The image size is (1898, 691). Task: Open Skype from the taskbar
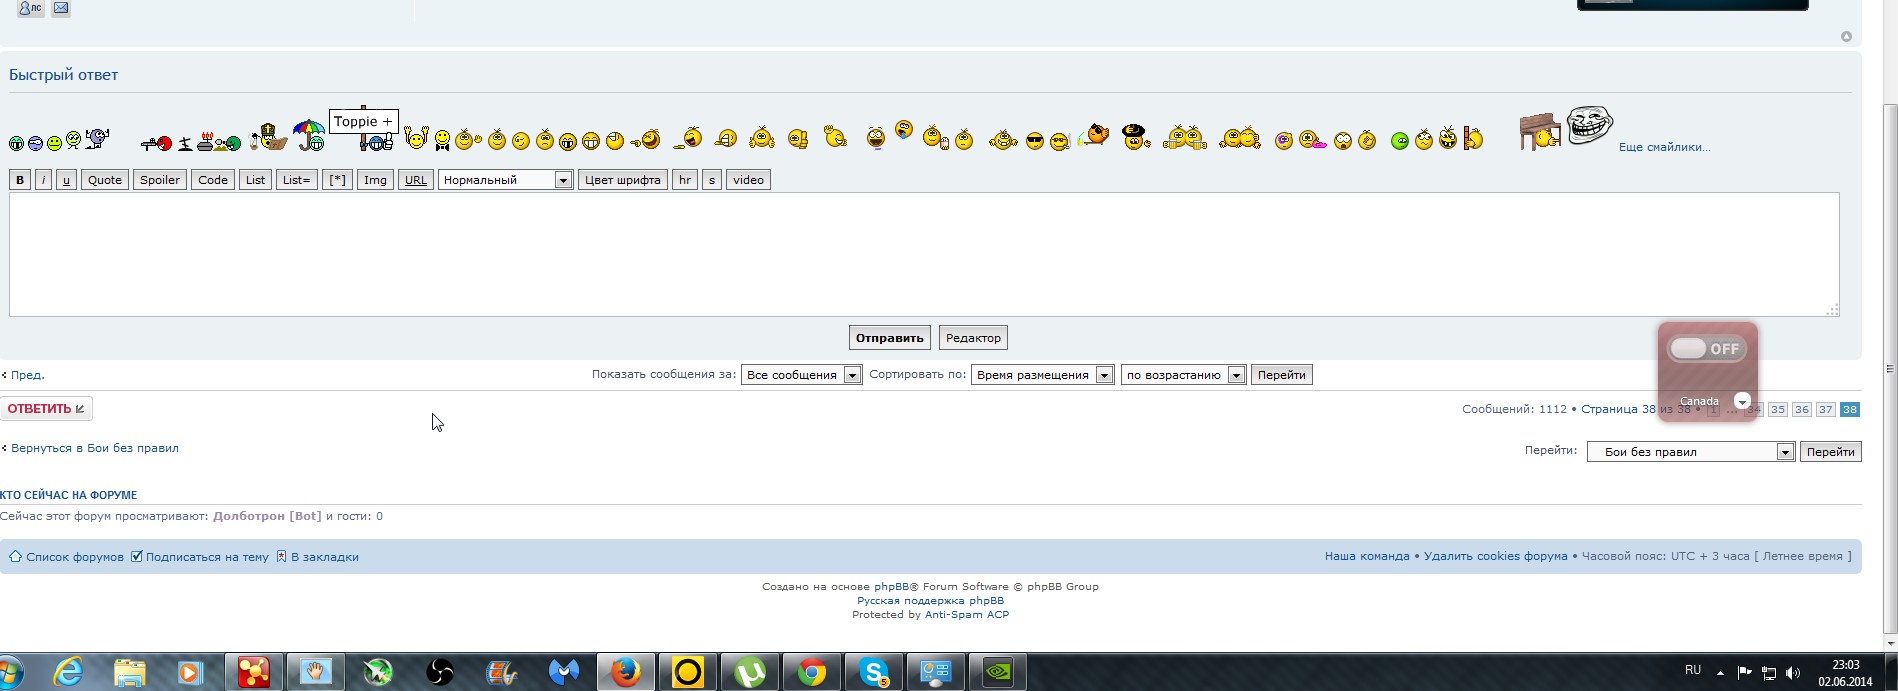[x=874, y=672]
